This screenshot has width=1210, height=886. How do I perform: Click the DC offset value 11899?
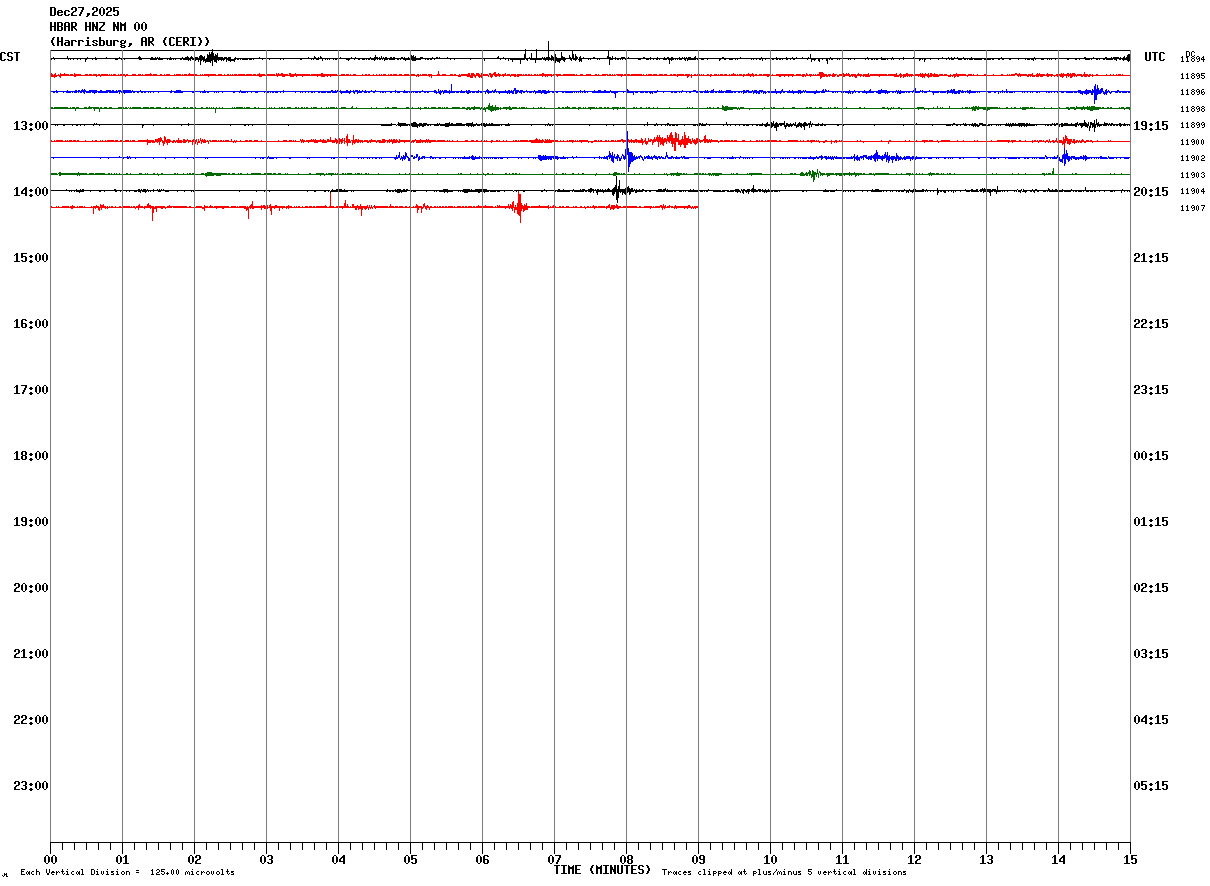click(x=1192, y=125)
